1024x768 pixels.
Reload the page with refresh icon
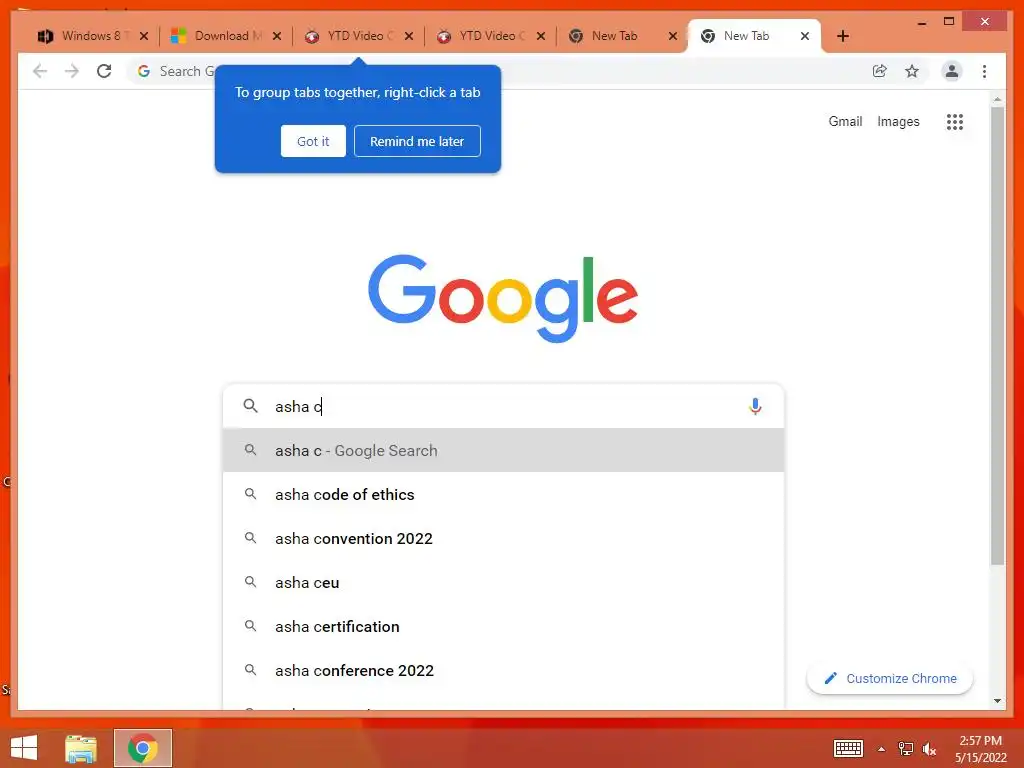[x=104, y=71]
